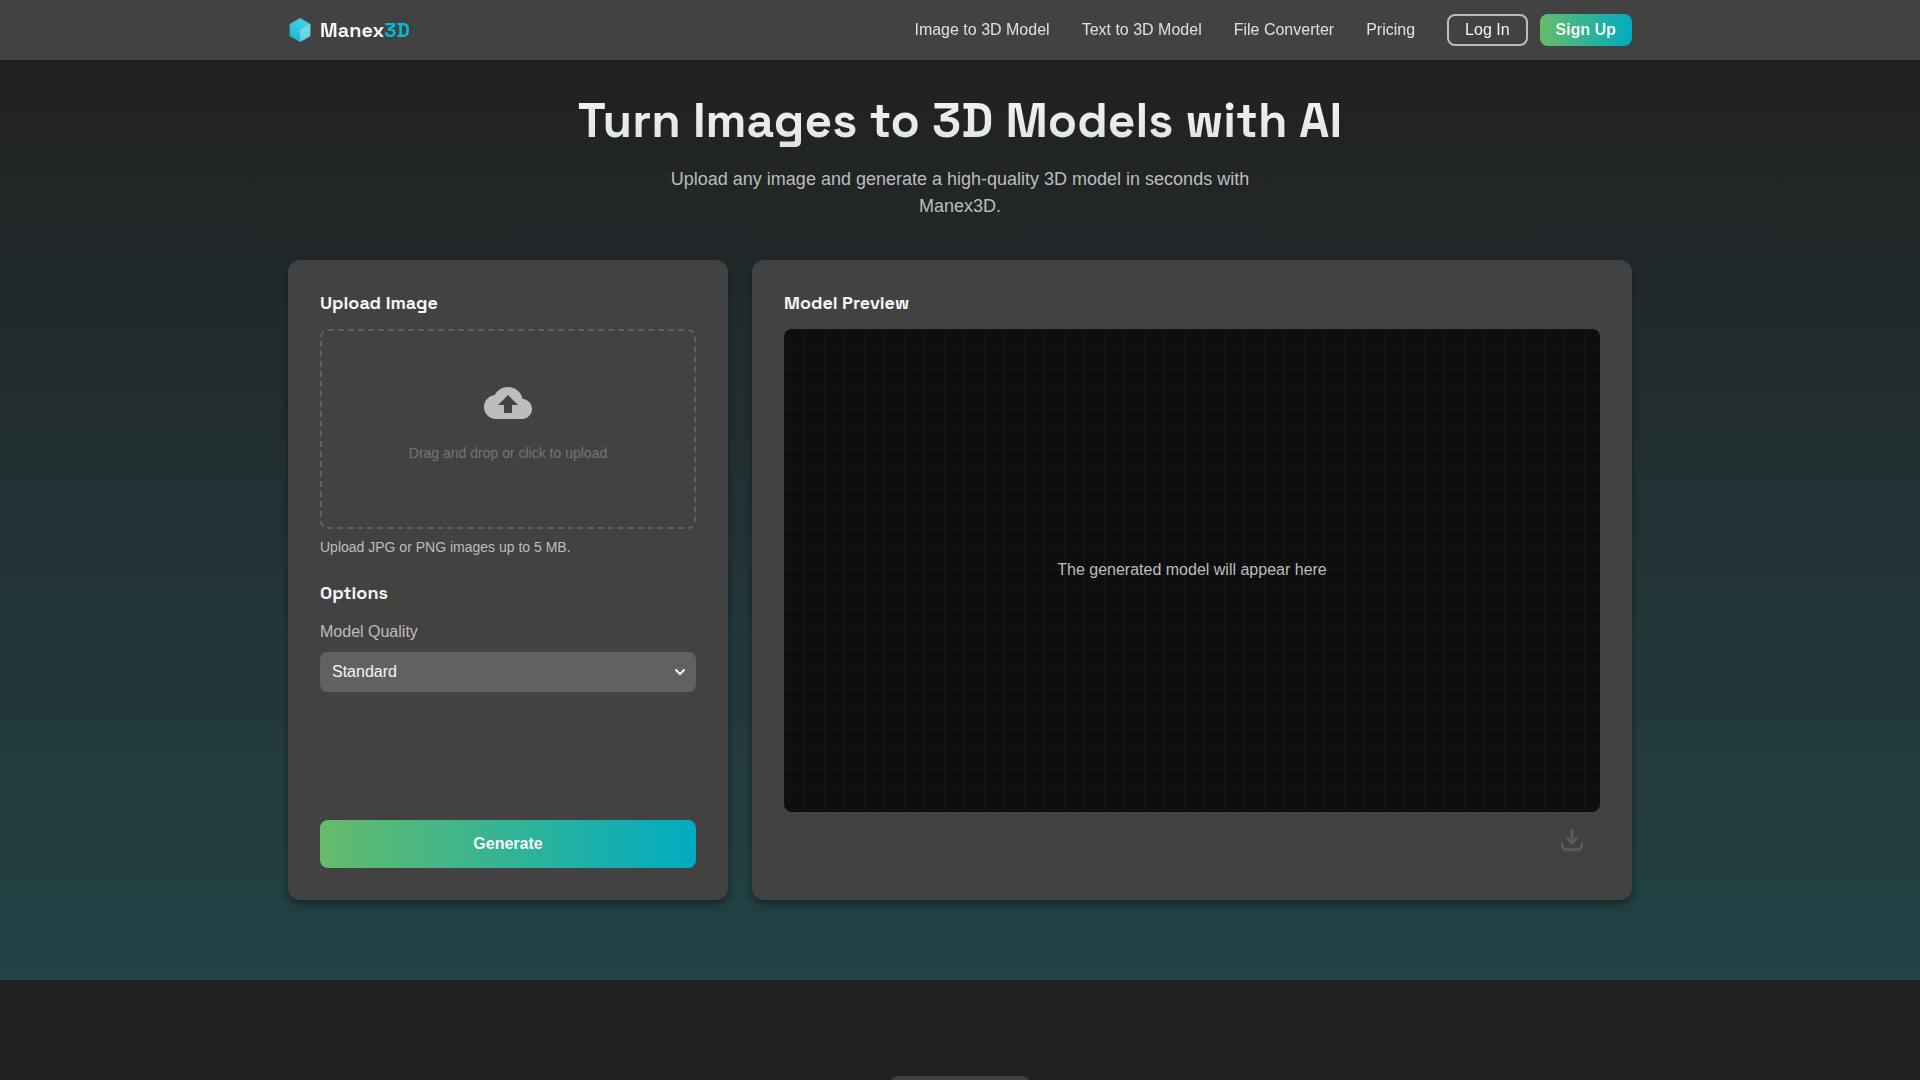Click the green Sign Up button
The image size is (1920, 1080).
point(1585,30)
